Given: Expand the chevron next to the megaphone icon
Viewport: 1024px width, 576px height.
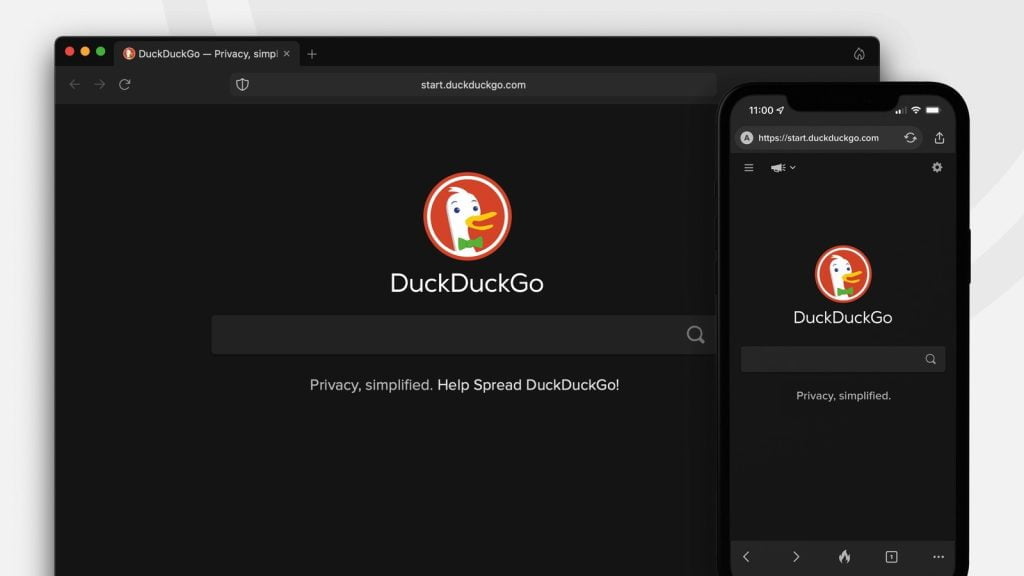Looking at the screenshot, I should pyautogui.click(x=790, y=167).
